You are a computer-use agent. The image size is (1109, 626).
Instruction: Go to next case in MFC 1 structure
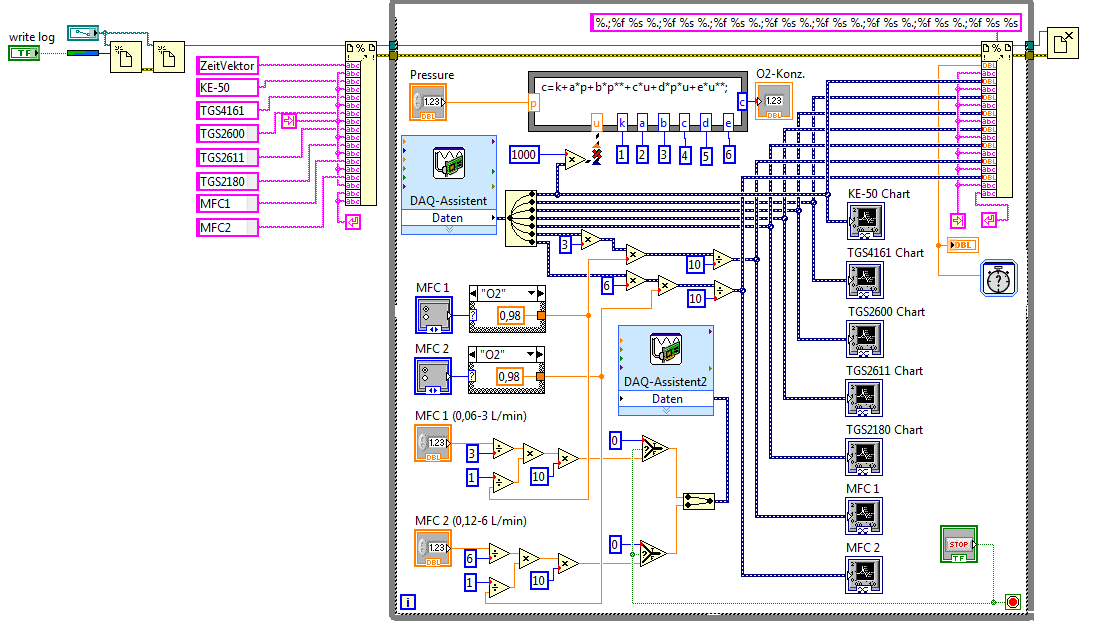point(542,293)
